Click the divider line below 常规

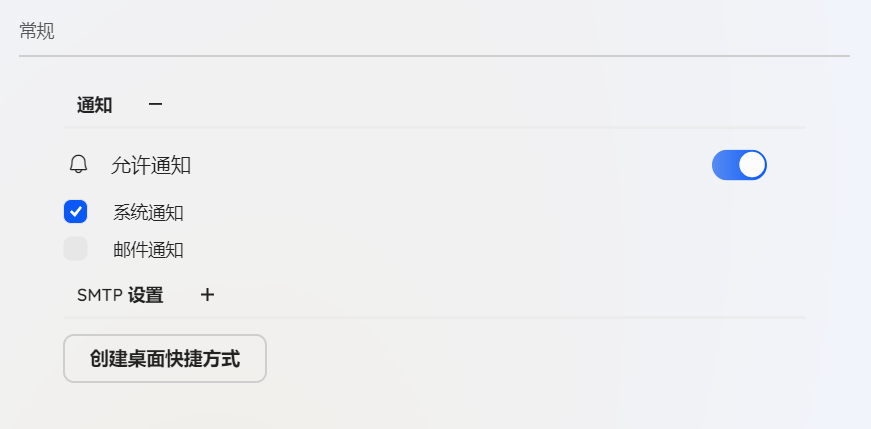coord(434,56)
